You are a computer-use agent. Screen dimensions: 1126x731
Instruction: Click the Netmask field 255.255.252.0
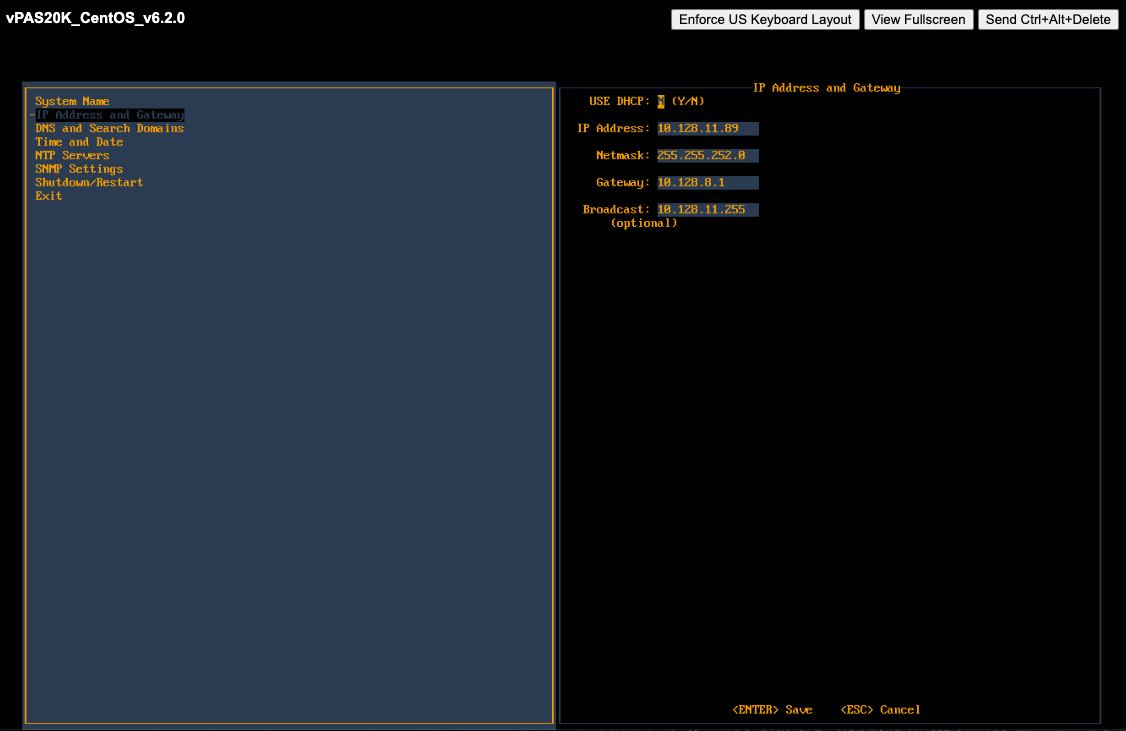pyautogui.click(x=708, y=156)
